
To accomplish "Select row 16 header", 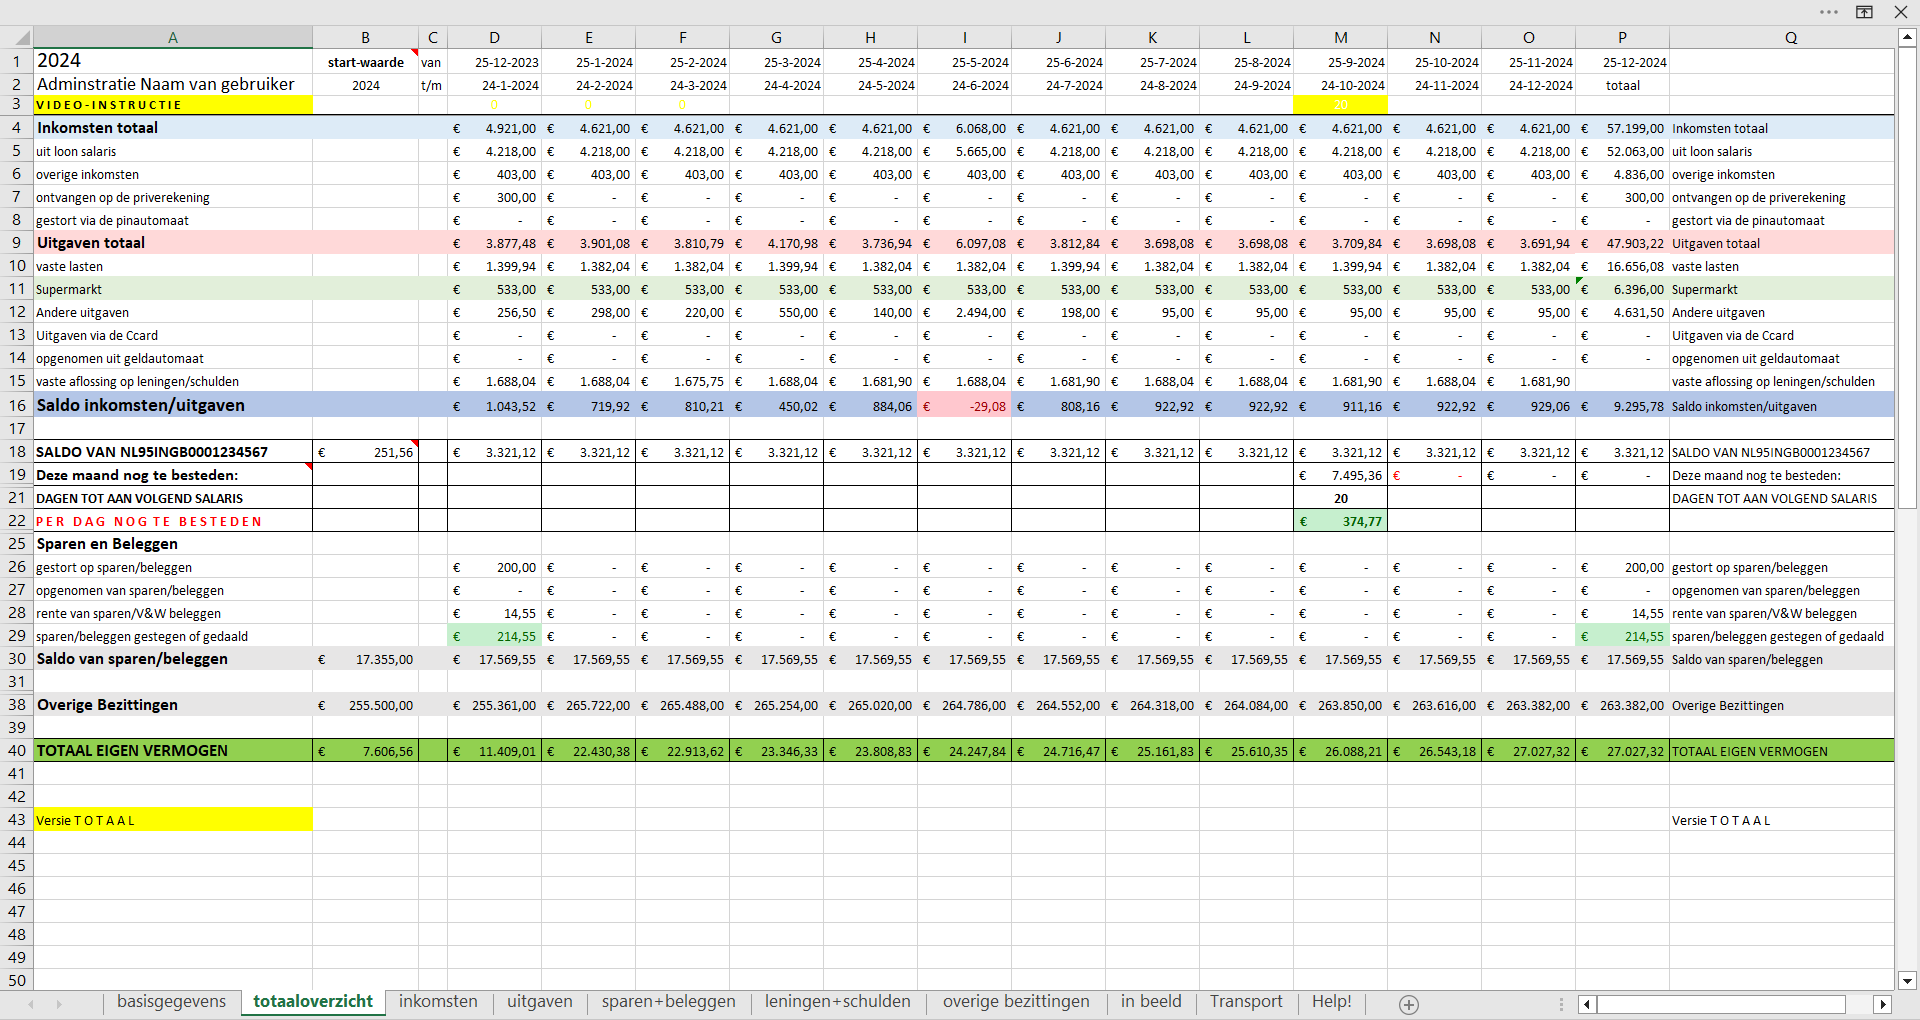I will [x=17, y=406].
